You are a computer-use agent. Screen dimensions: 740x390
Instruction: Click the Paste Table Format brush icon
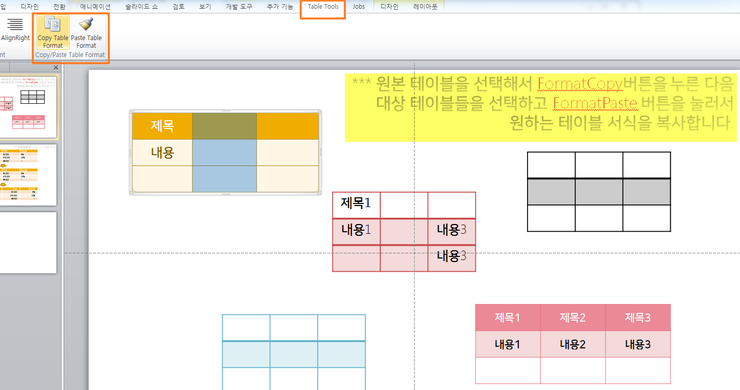click(86, 24)
